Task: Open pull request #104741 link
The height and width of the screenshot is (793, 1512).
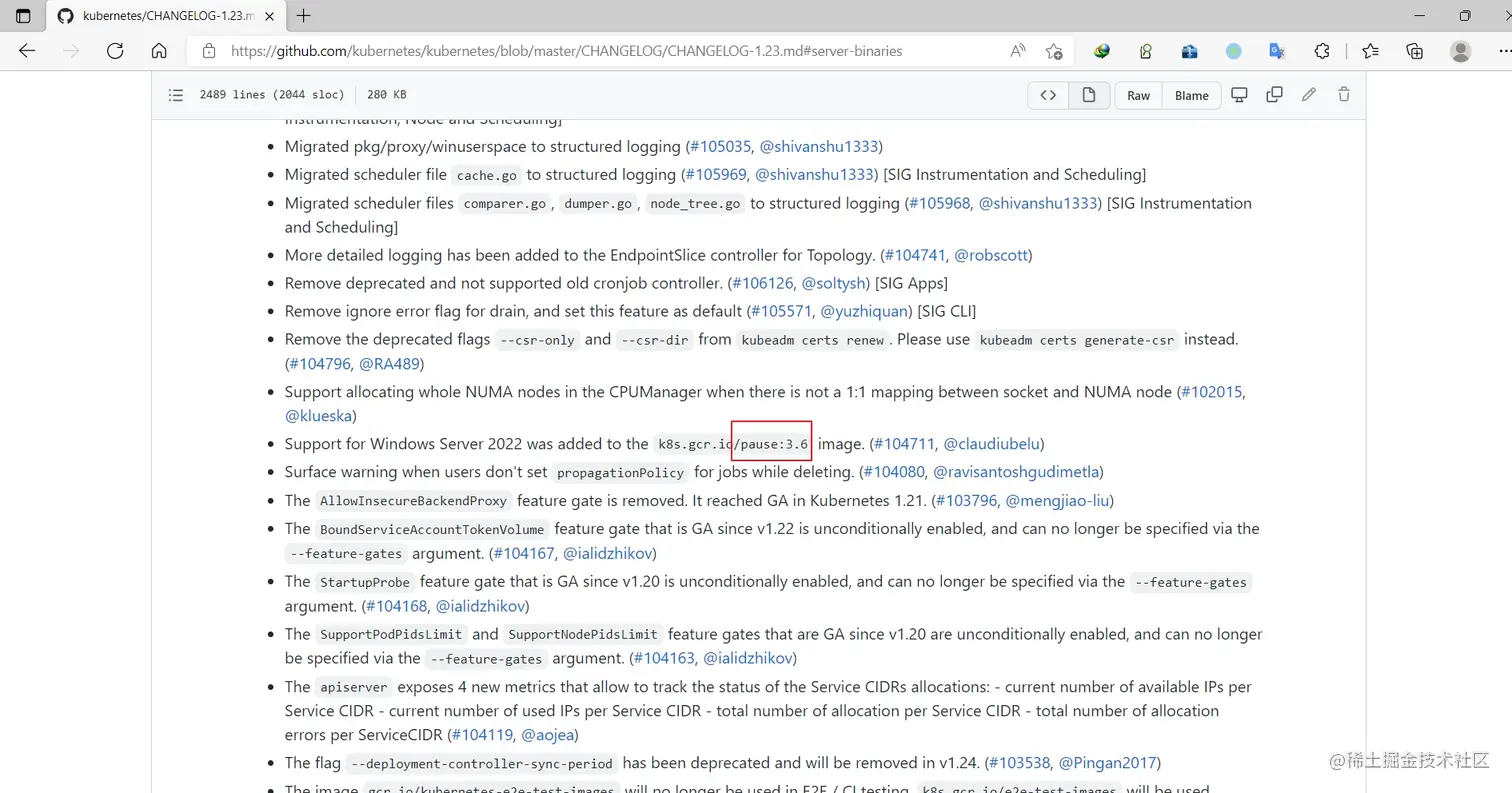Action: tap(915, 255)
